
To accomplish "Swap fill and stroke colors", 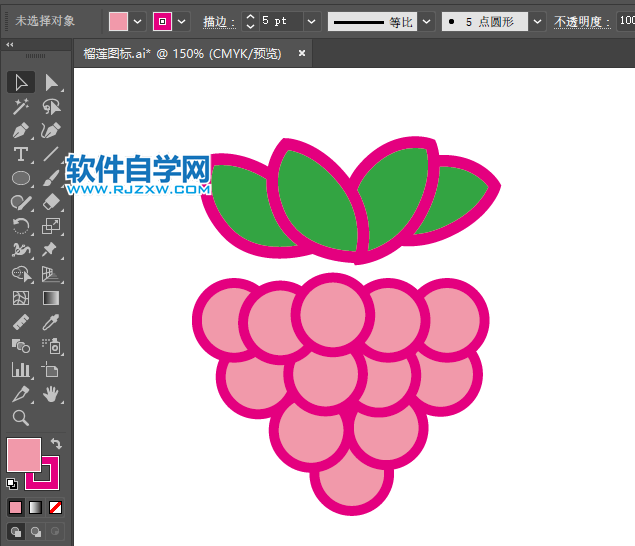I will pos(57,444).
